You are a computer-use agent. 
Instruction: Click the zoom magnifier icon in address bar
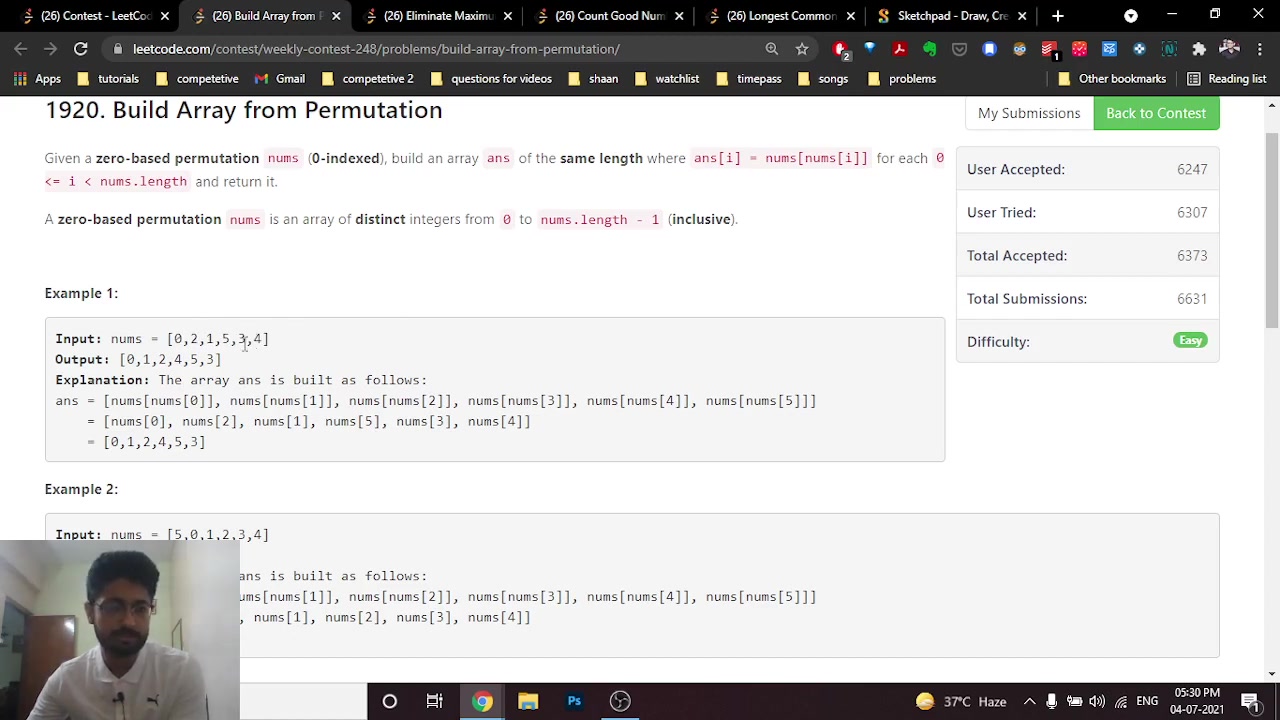pyautogui.click(x=771, y=48)
